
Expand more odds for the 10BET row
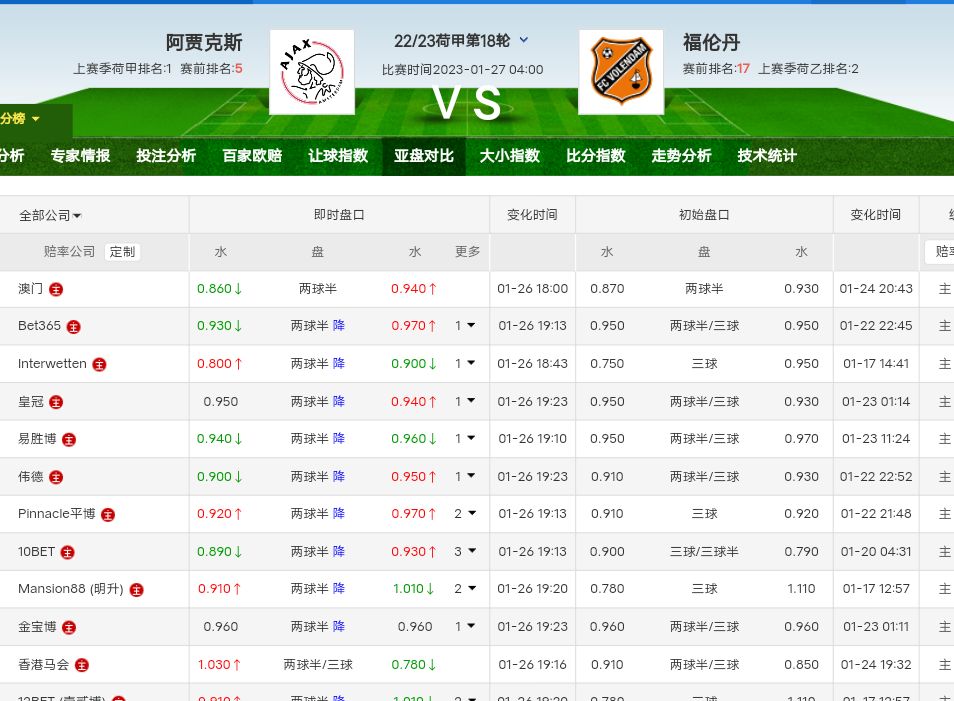[465, 551]
